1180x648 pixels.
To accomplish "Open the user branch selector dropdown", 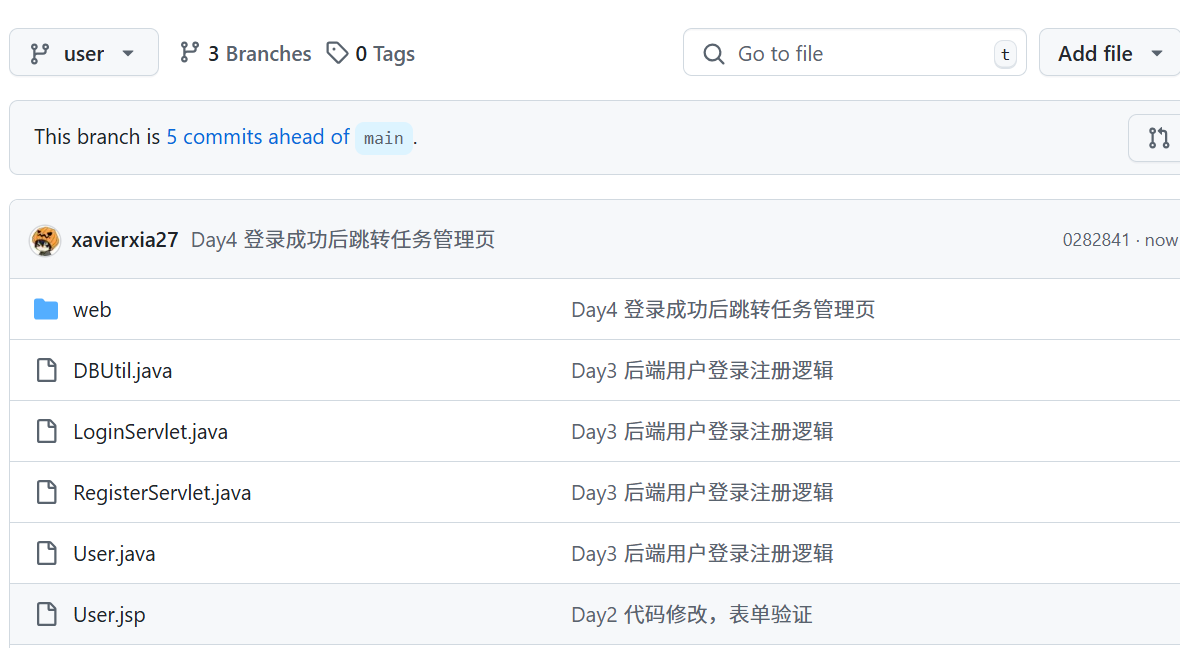I will 84,53.
